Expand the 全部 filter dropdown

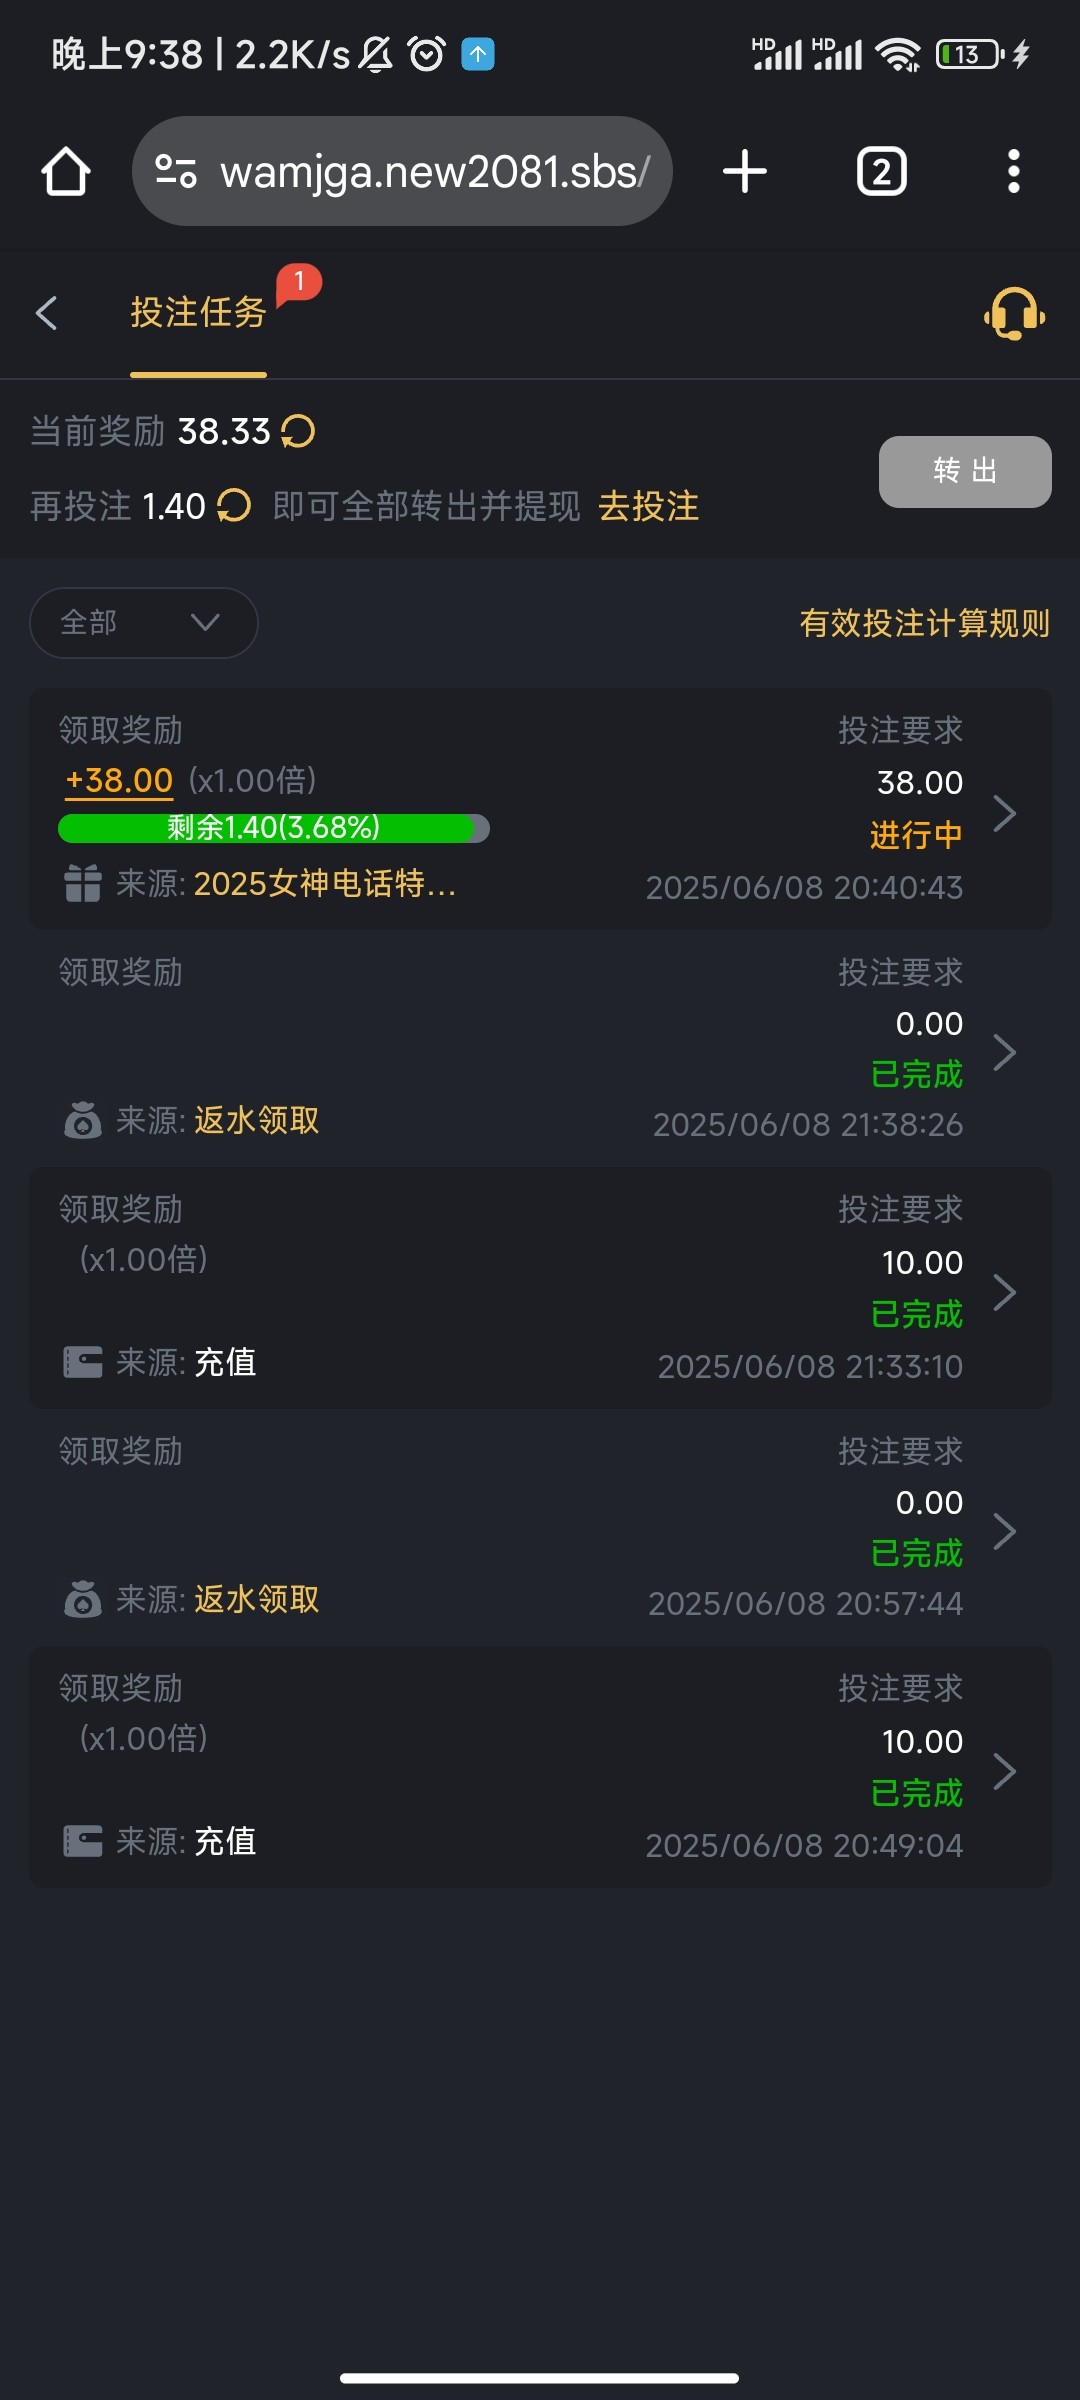144,623
